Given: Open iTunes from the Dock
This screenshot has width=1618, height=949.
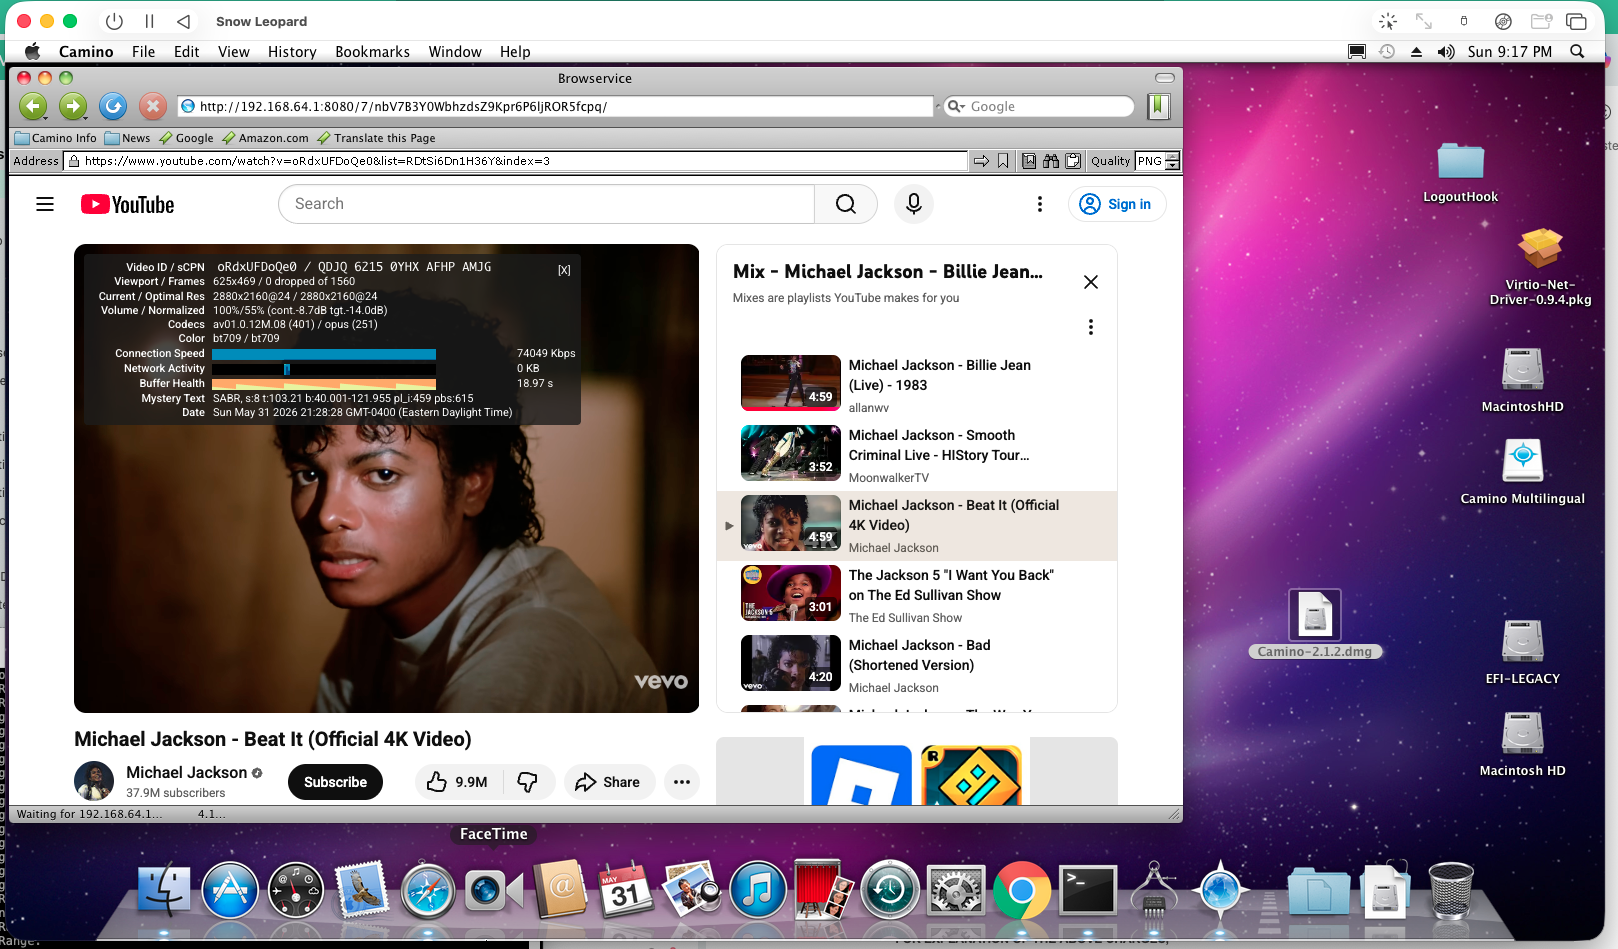Looking at the screenshot, I should click(758, 889).
